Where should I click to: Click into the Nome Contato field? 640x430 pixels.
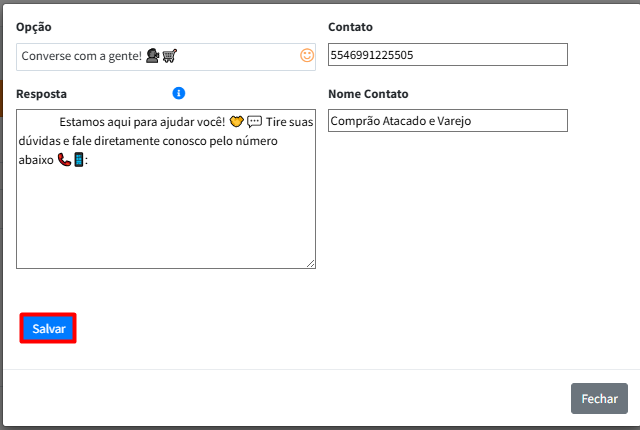(x=447, y=121)
